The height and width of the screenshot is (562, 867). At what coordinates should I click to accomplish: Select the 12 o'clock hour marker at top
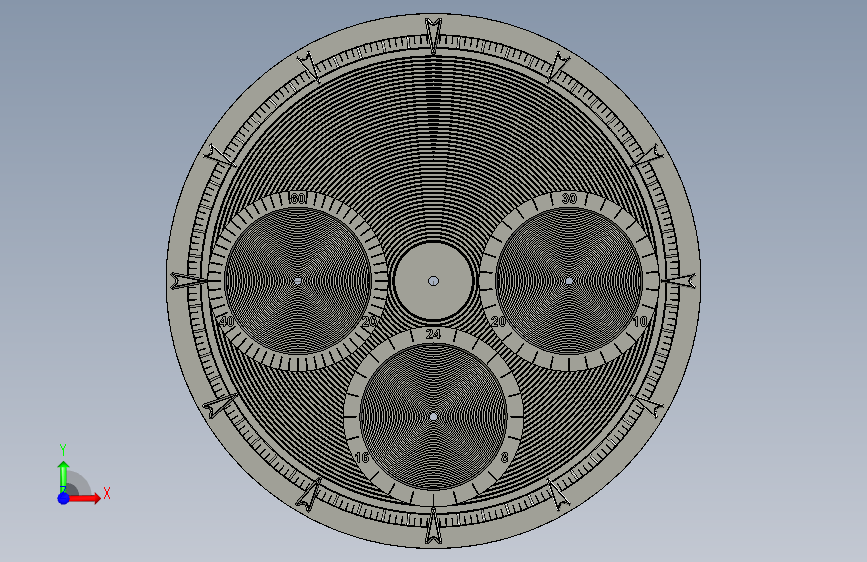coord(434,35)
